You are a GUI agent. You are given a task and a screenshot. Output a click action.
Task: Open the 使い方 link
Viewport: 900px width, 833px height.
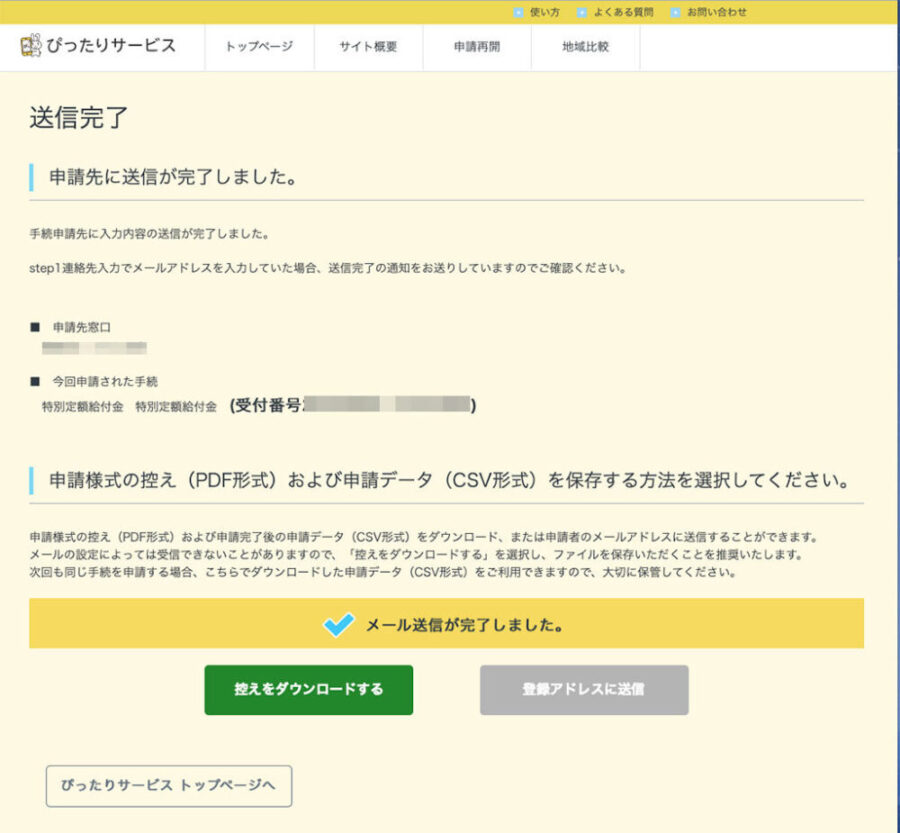pos(544,12)
